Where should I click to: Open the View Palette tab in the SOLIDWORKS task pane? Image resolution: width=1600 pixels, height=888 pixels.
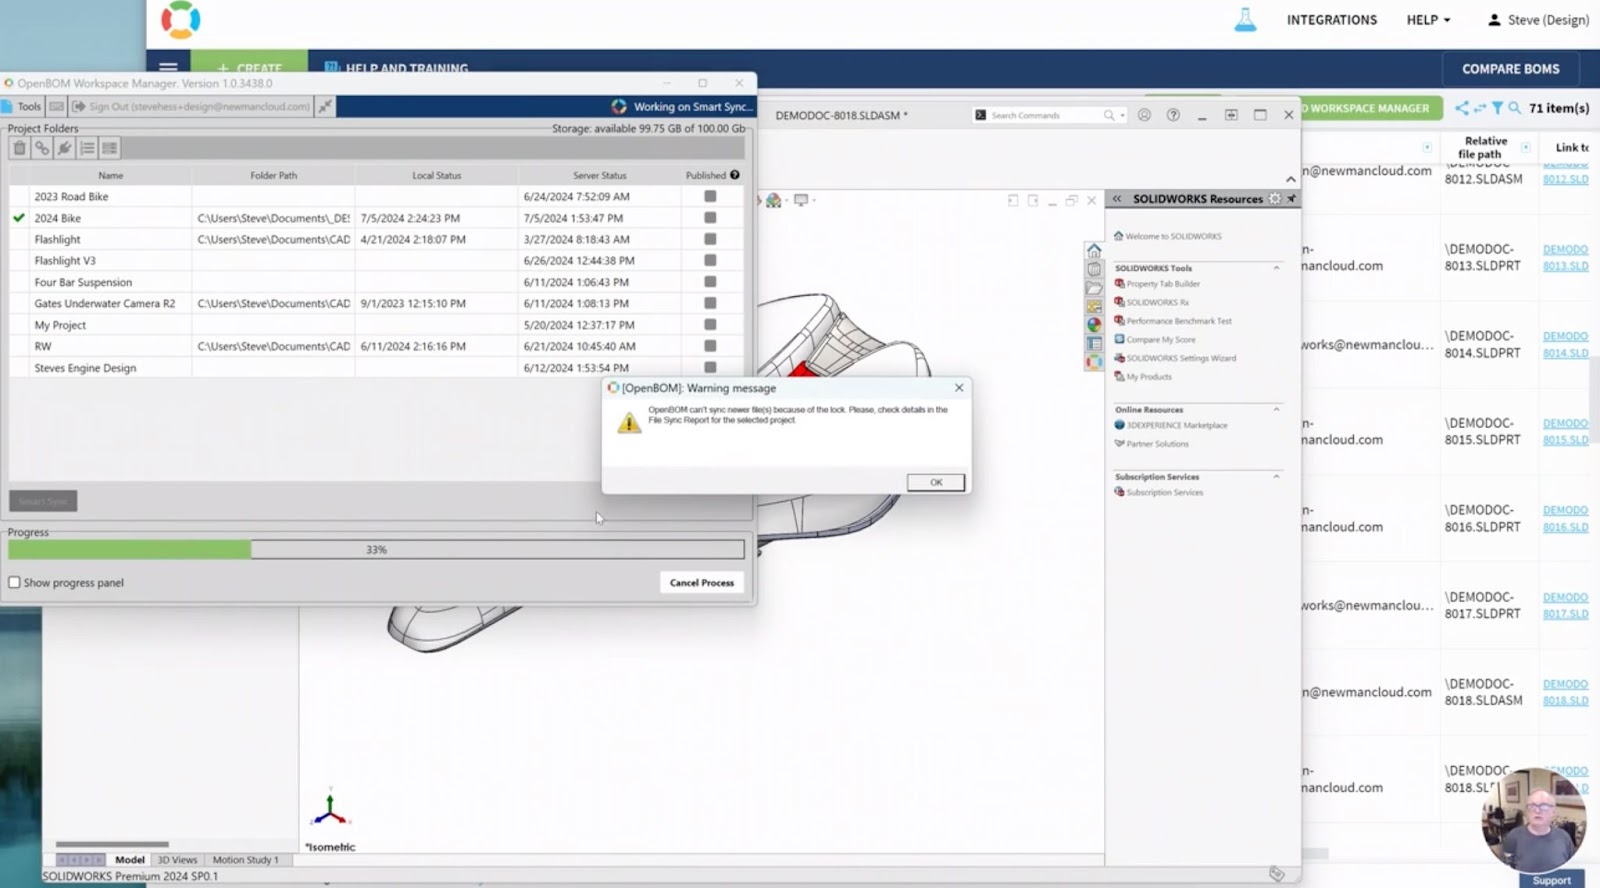tap(1094, 306)
